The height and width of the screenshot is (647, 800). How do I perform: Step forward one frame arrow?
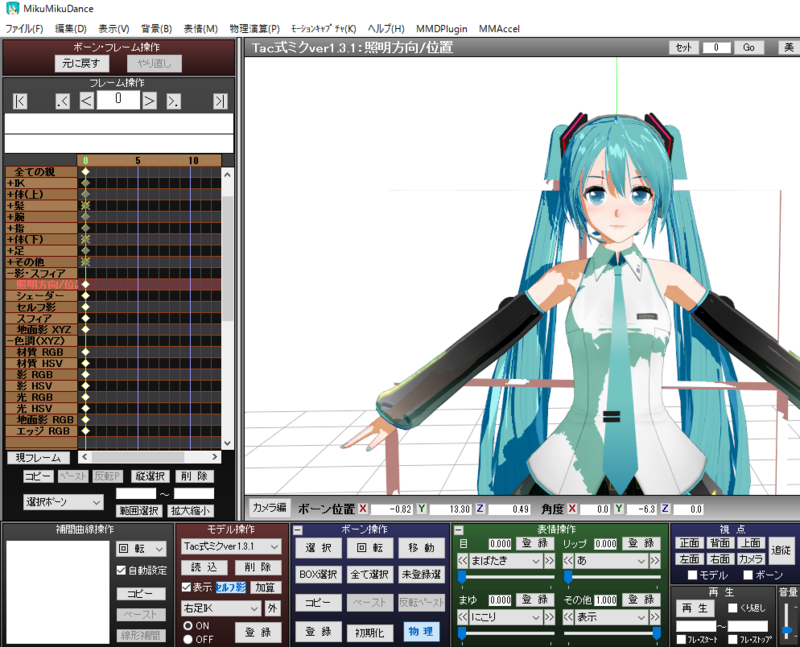149,101
